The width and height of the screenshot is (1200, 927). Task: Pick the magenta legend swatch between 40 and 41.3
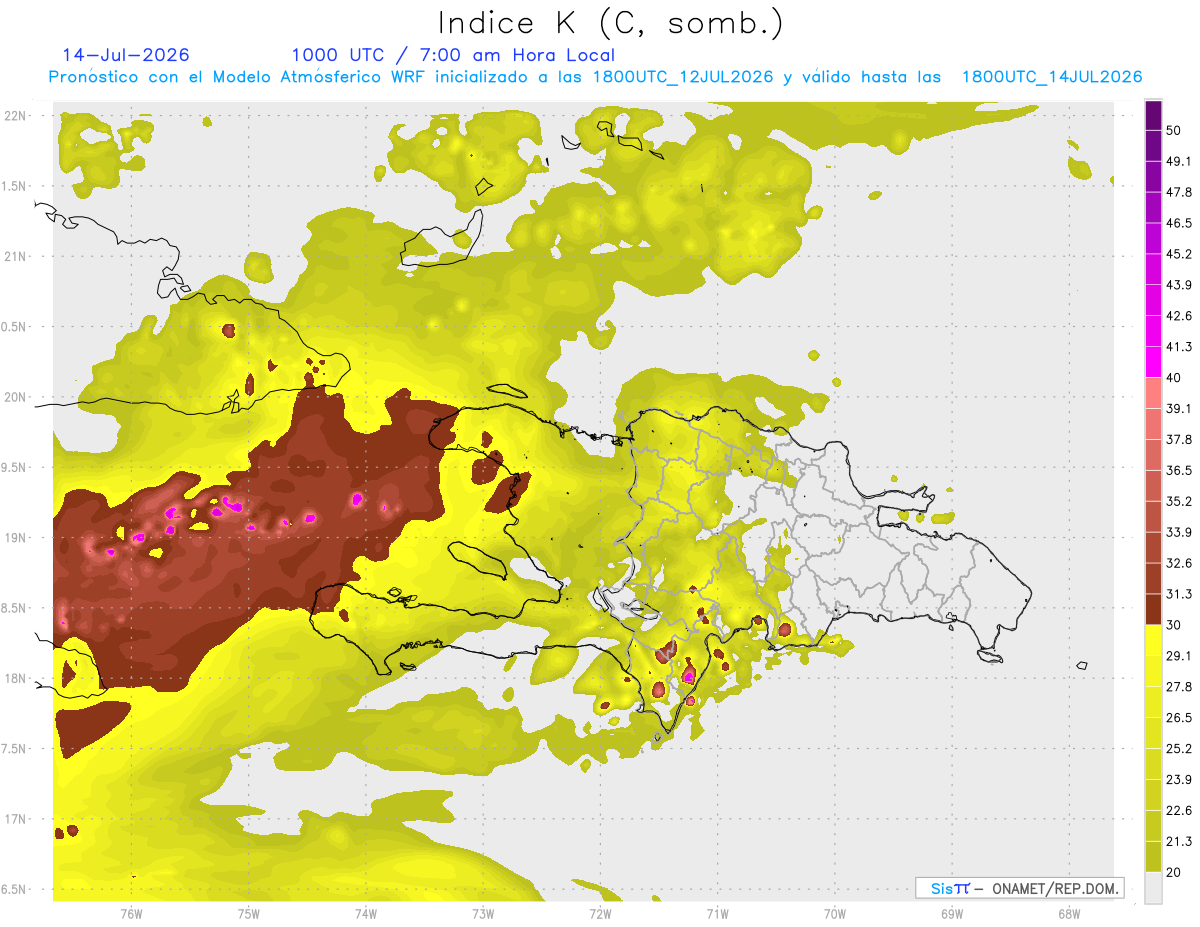1153,362
